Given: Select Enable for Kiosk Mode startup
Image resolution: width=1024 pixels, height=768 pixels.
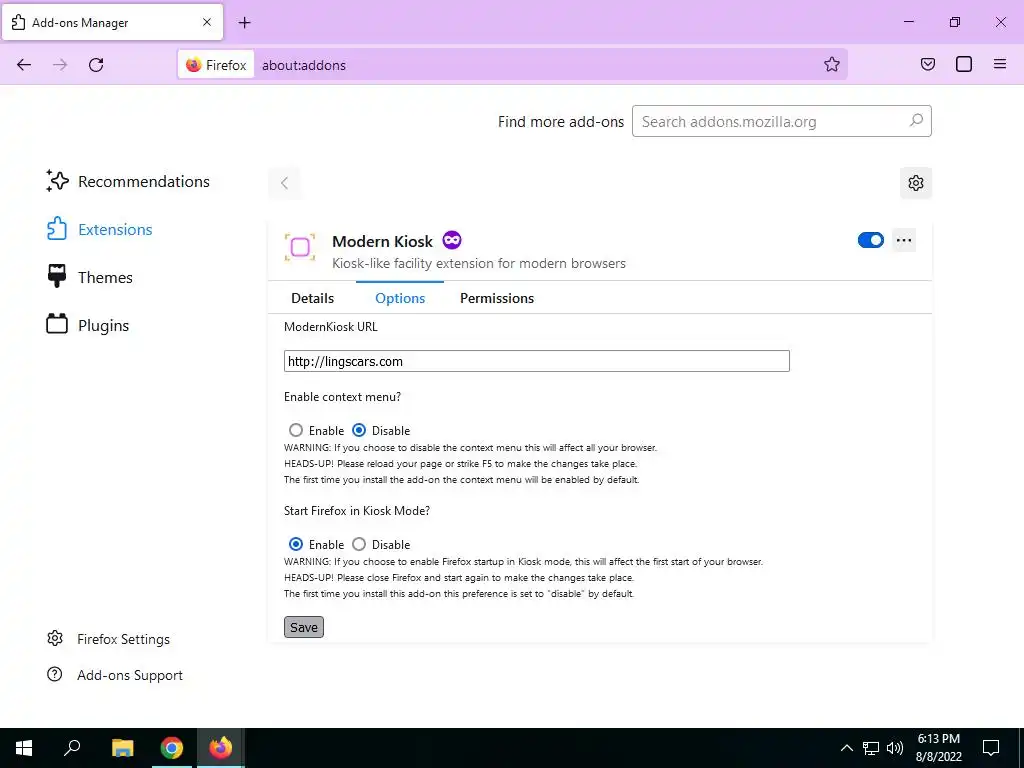Looking at the screenshot, I should [296, 544].
